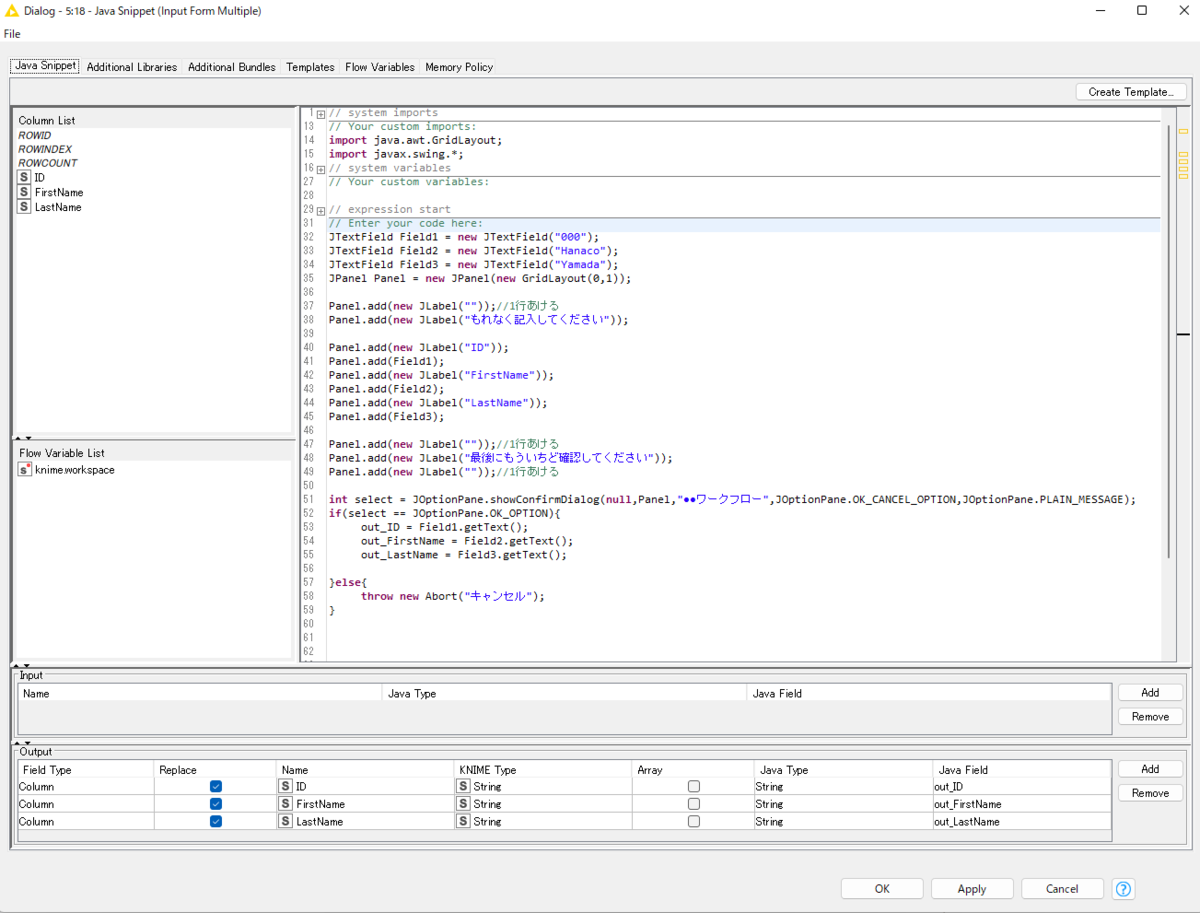Select the ID string column icon

pos(23,177)
